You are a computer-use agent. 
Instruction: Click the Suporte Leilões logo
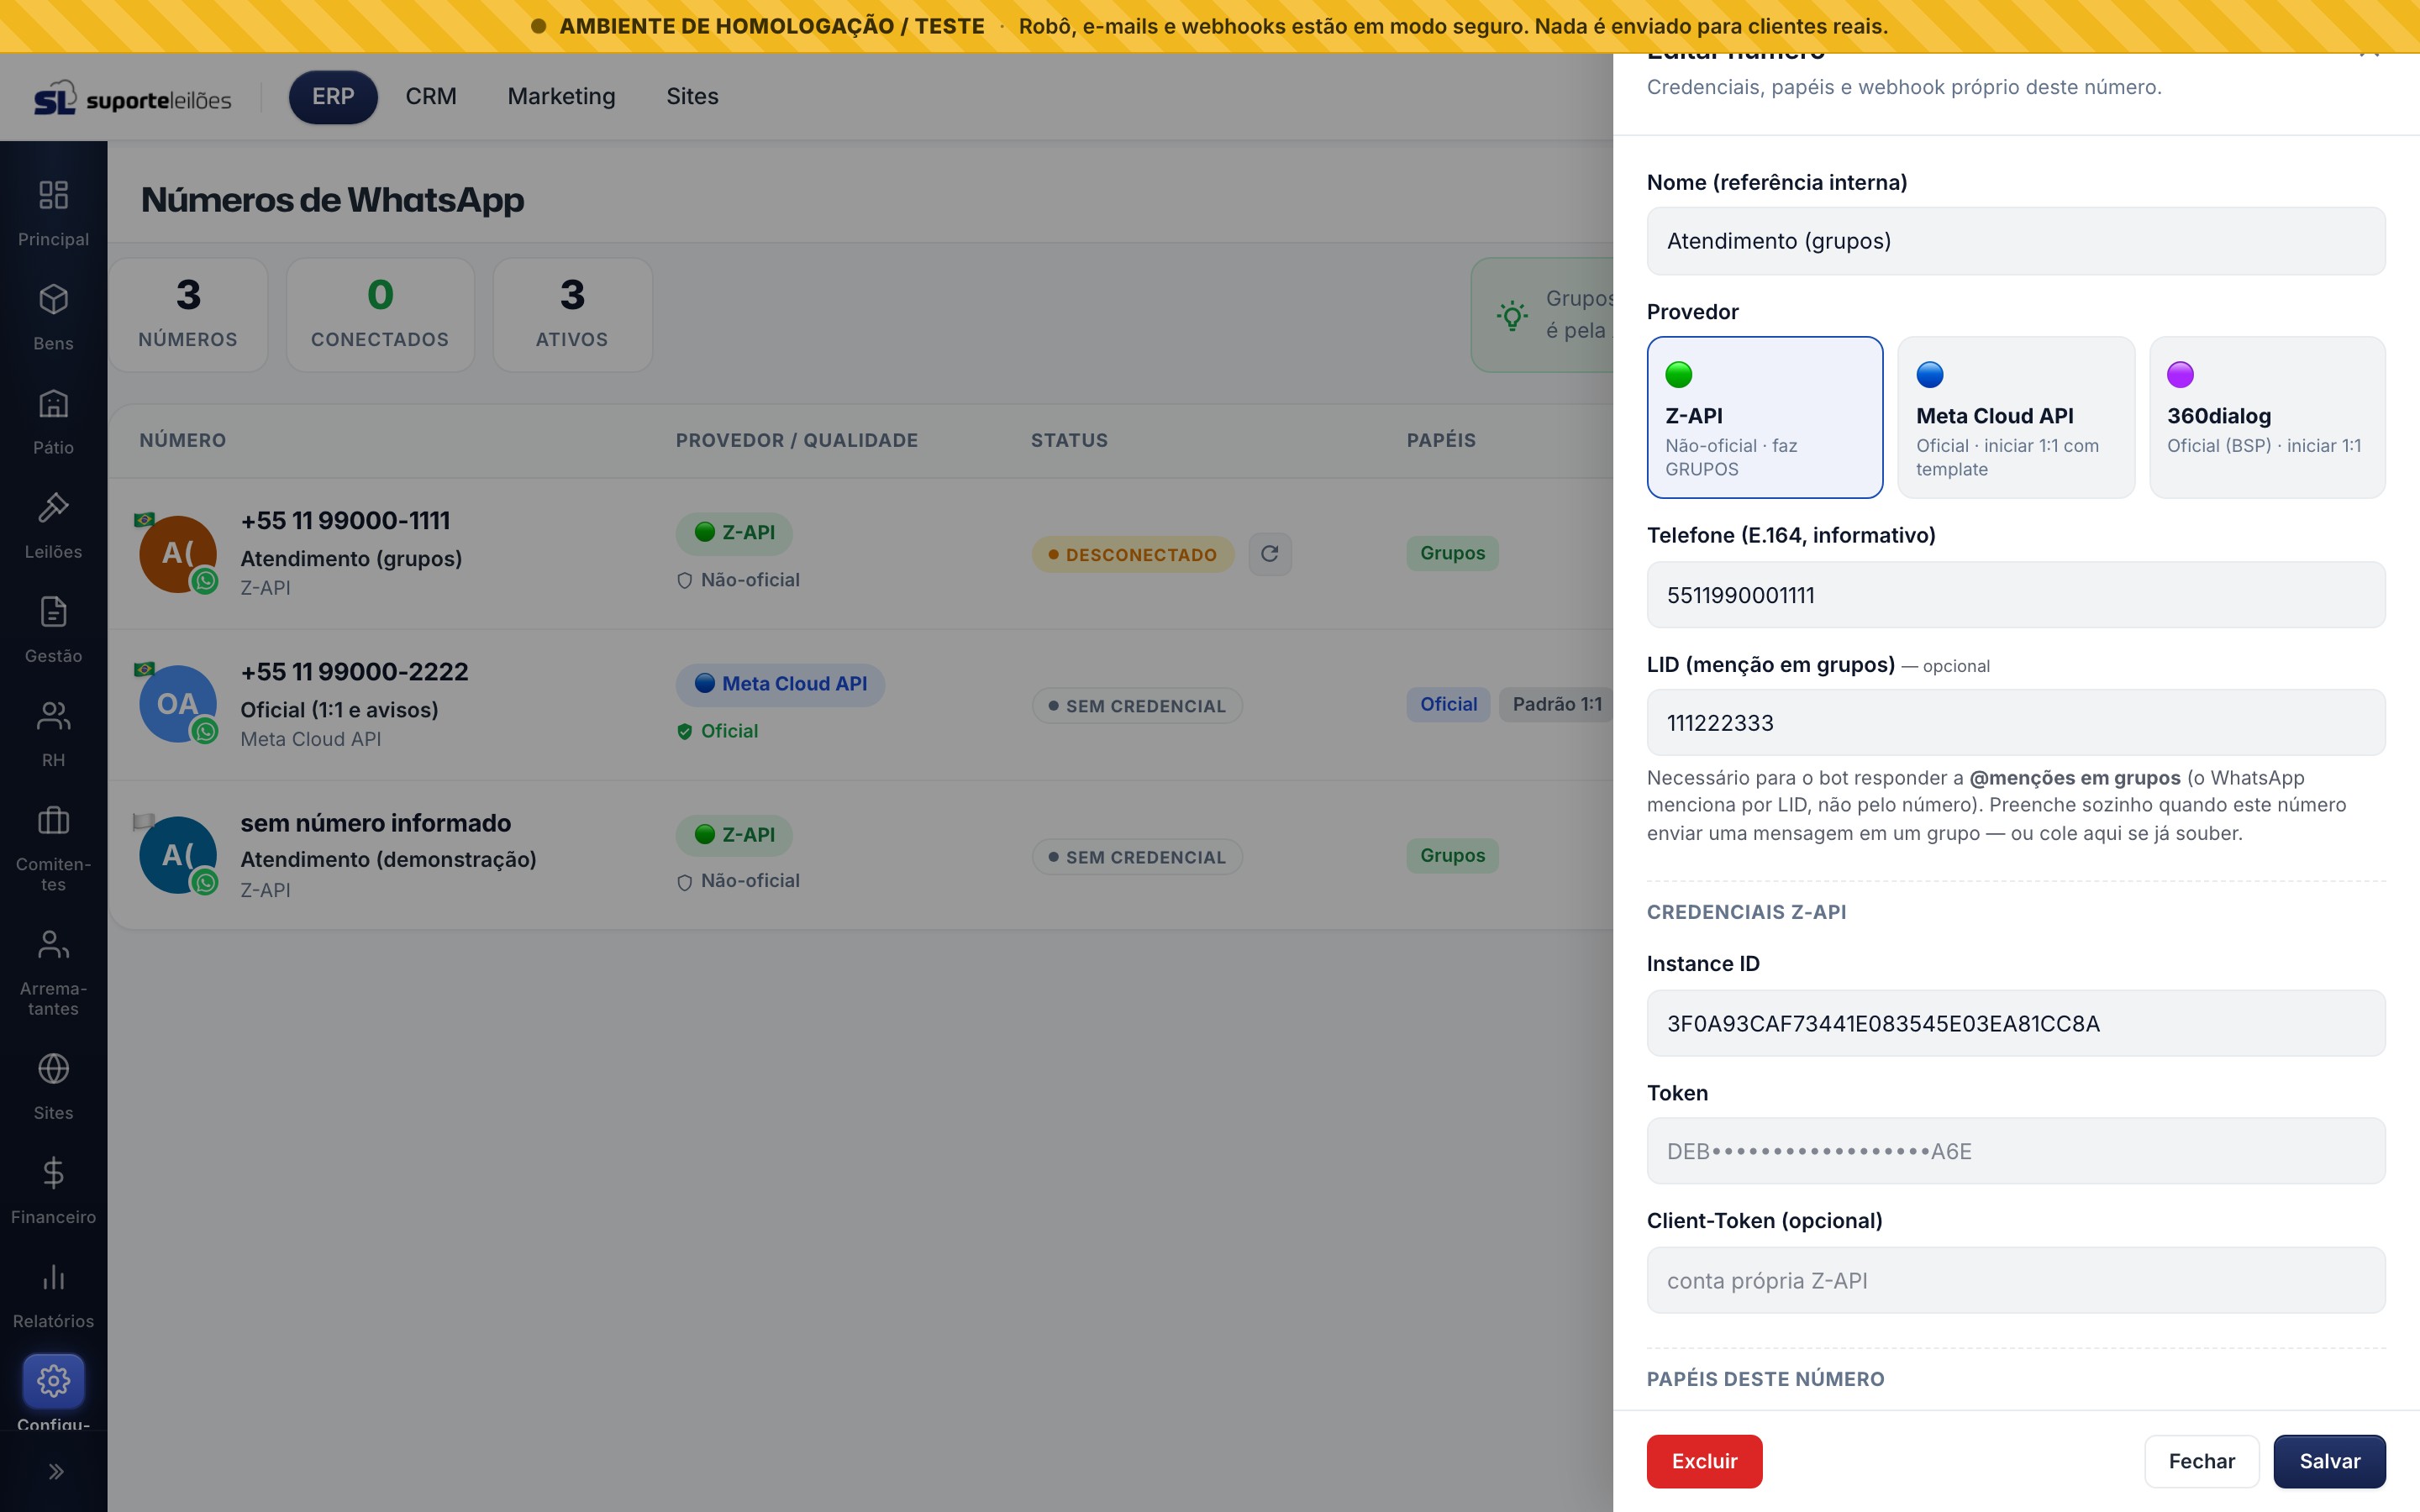[x=132, y=98]
